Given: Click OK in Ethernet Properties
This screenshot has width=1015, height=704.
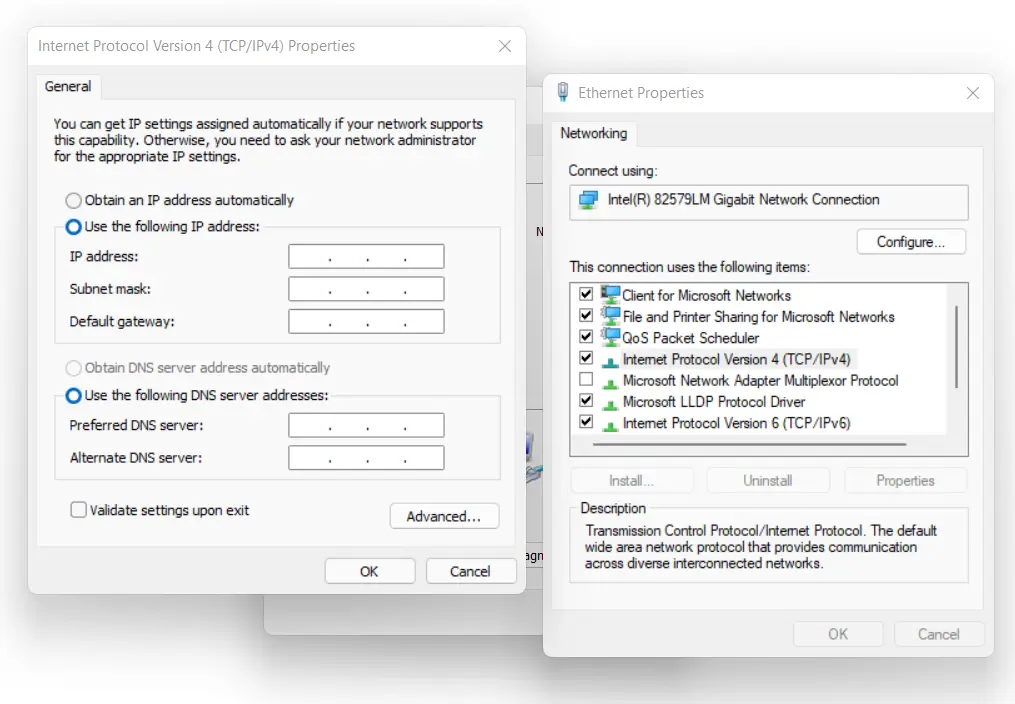Looking at the screenshot, I should coord(838,634).
